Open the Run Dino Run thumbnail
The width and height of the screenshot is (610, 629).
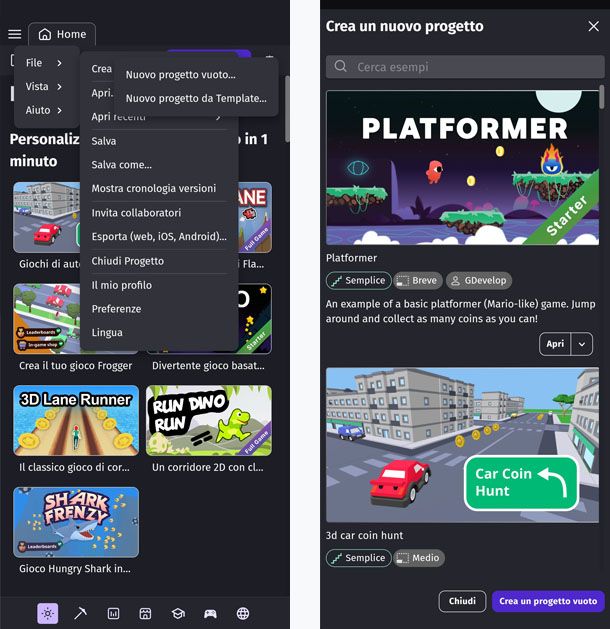pyautogui.click(x=209, y=420)
